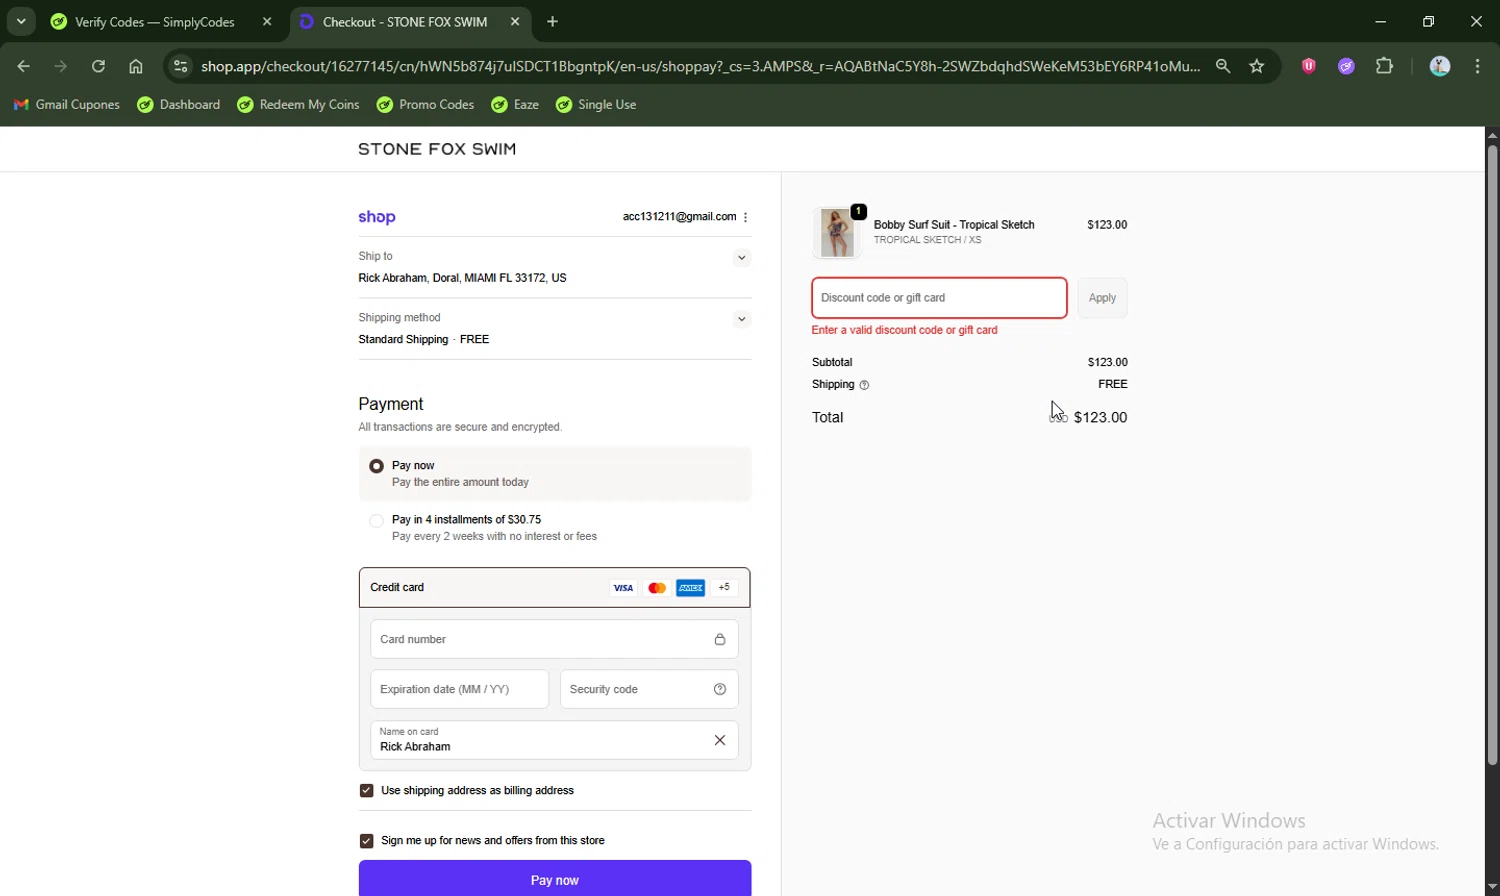This screenshot has height=896, width=1500.
Task: Open Gmail Cupones bookmark
Action: pos(66,104)
